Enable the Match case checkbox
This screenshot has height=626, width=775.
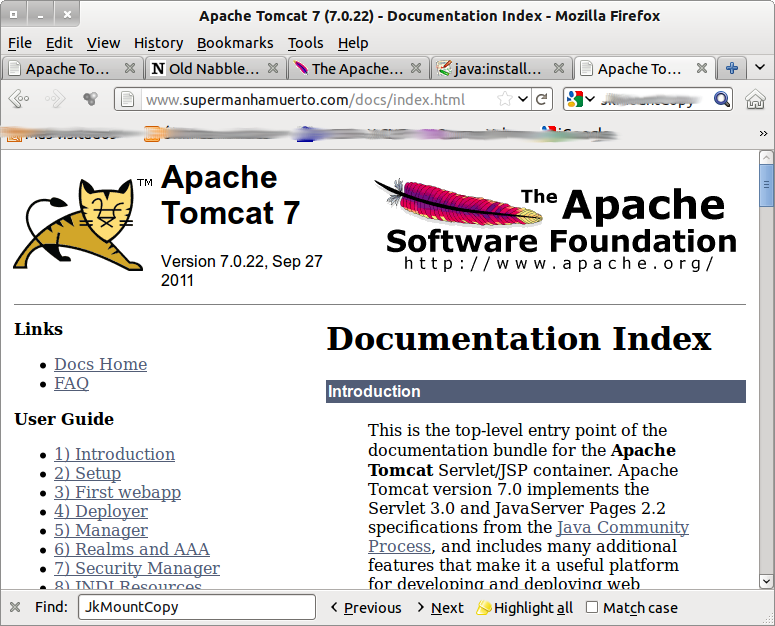click(x=592, y=607)
